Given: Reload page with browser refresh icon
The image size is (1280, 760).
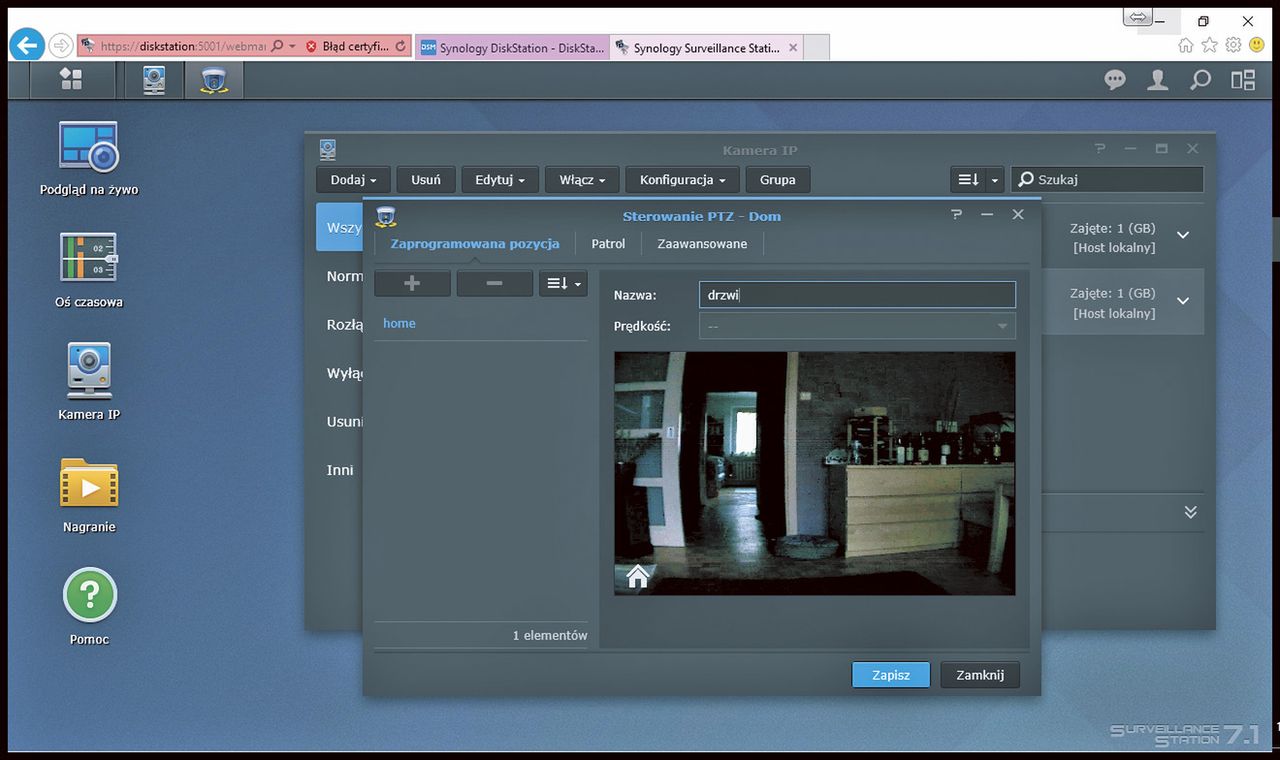Looking at the screenshot, I should pyautogui.click(x=401, y=46).
